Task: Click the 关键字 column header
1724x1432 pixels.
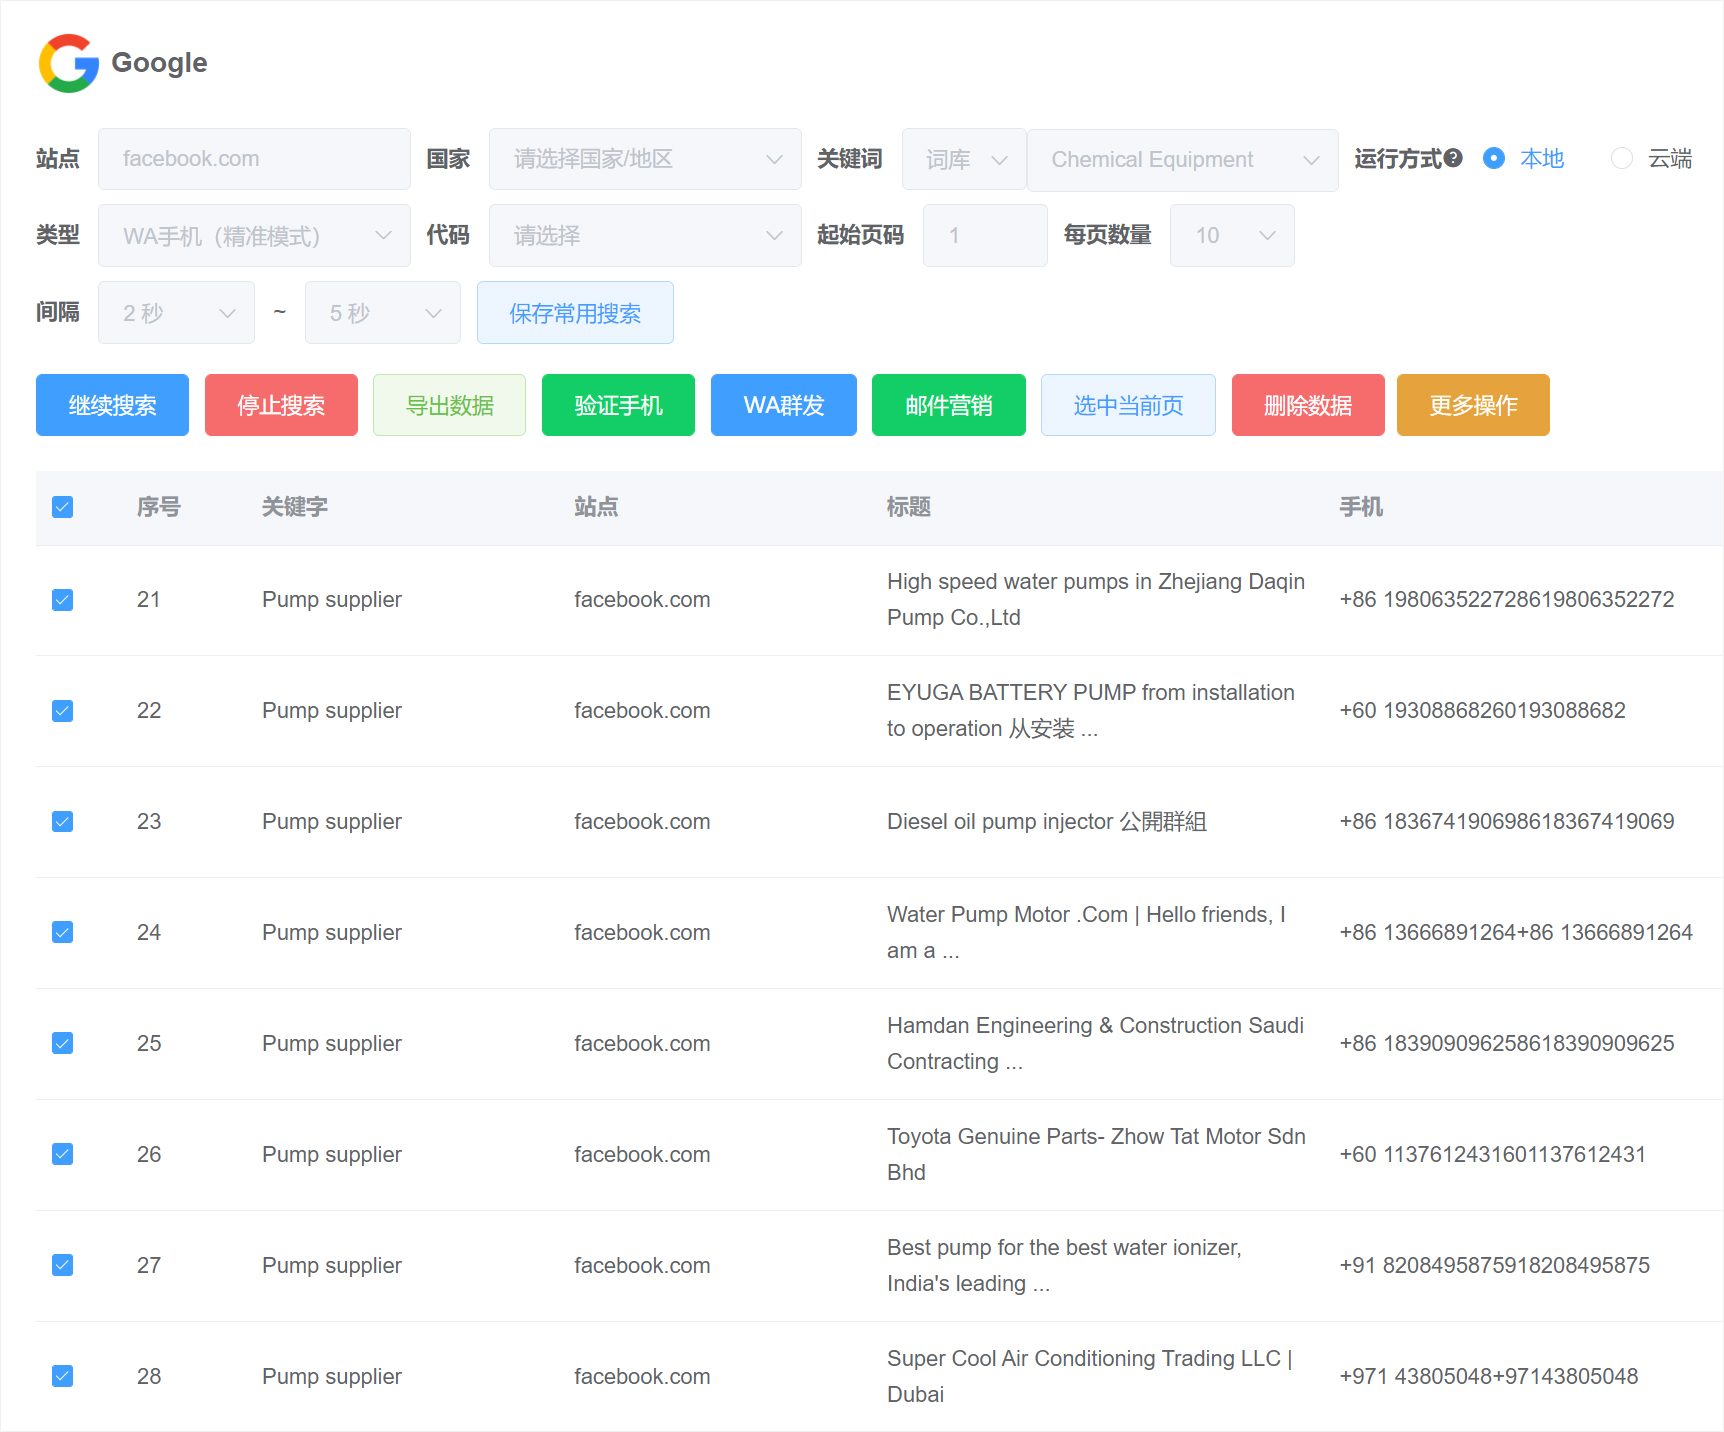Action: (x=295, y=507)
